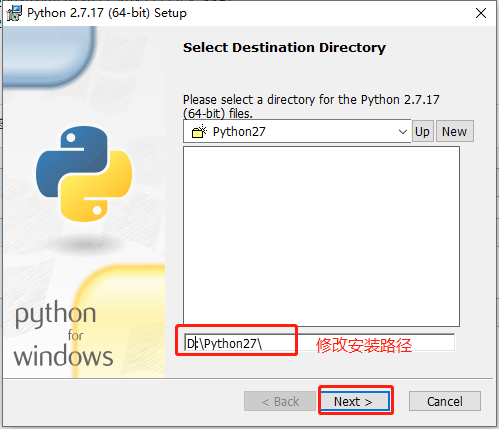Click inside the empty directory list box
This screenshot has height=429, width=499.
[x=321, y=236]
